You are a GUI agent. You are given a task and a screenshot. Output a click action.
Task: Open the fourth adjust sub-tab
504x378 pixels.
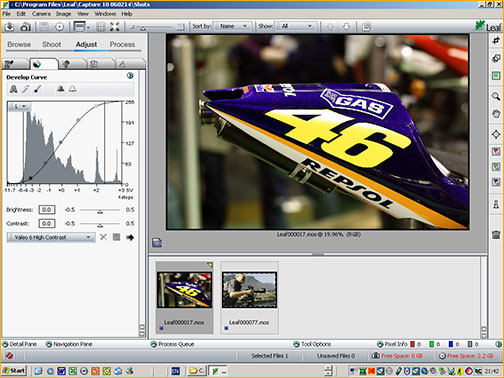point(100,64)
